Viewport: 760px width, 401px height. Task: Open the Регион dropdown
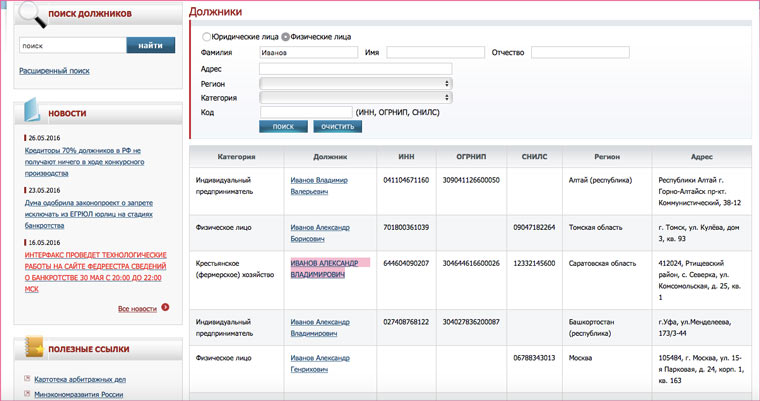[355, 83]
